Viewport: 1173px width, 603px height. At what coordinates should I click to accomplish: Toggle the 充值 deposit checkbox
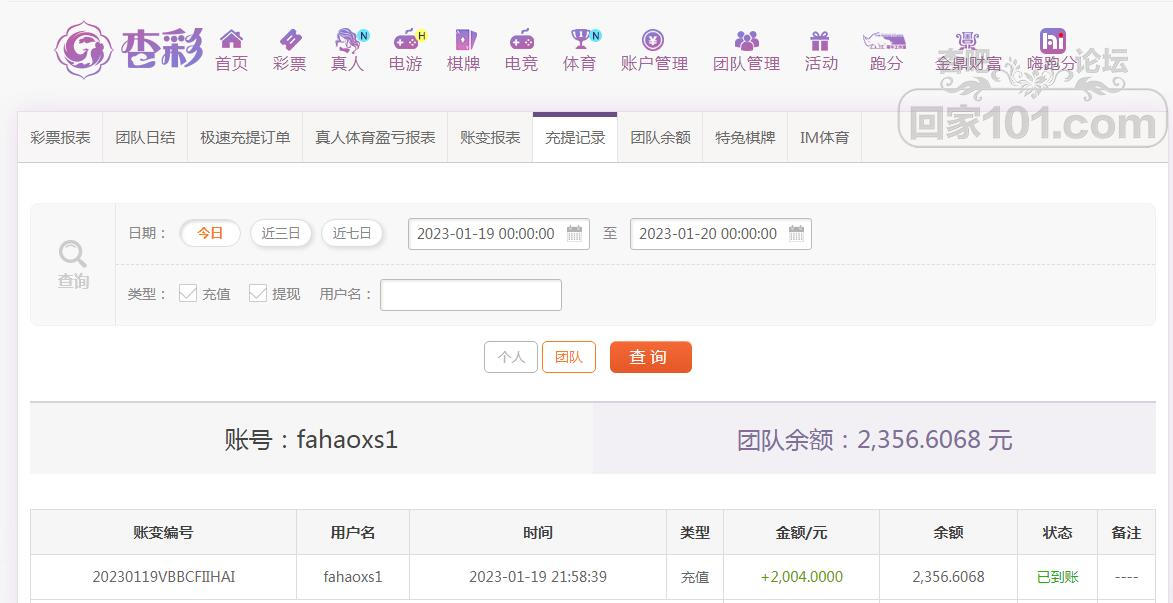tap(188, 293)
